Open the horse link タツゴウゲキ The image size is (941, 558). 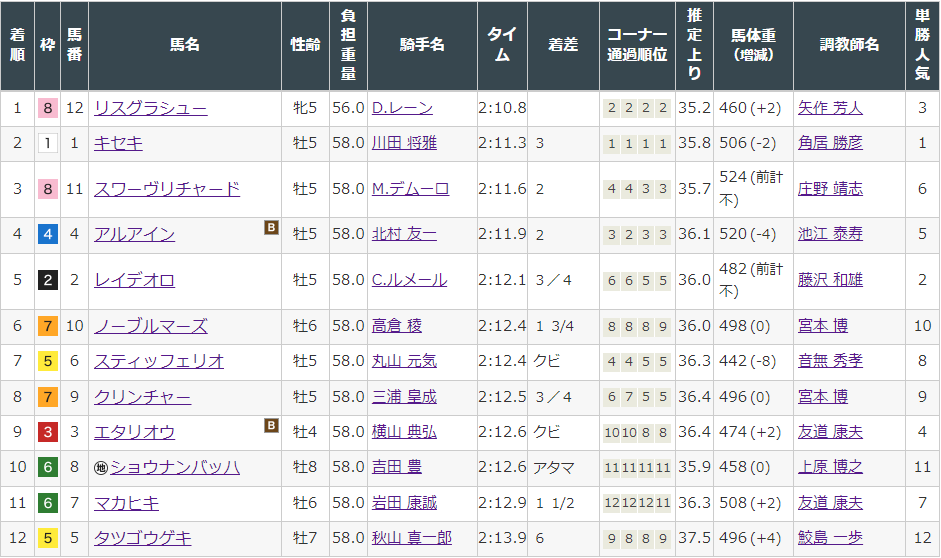[x=142, y=538]
